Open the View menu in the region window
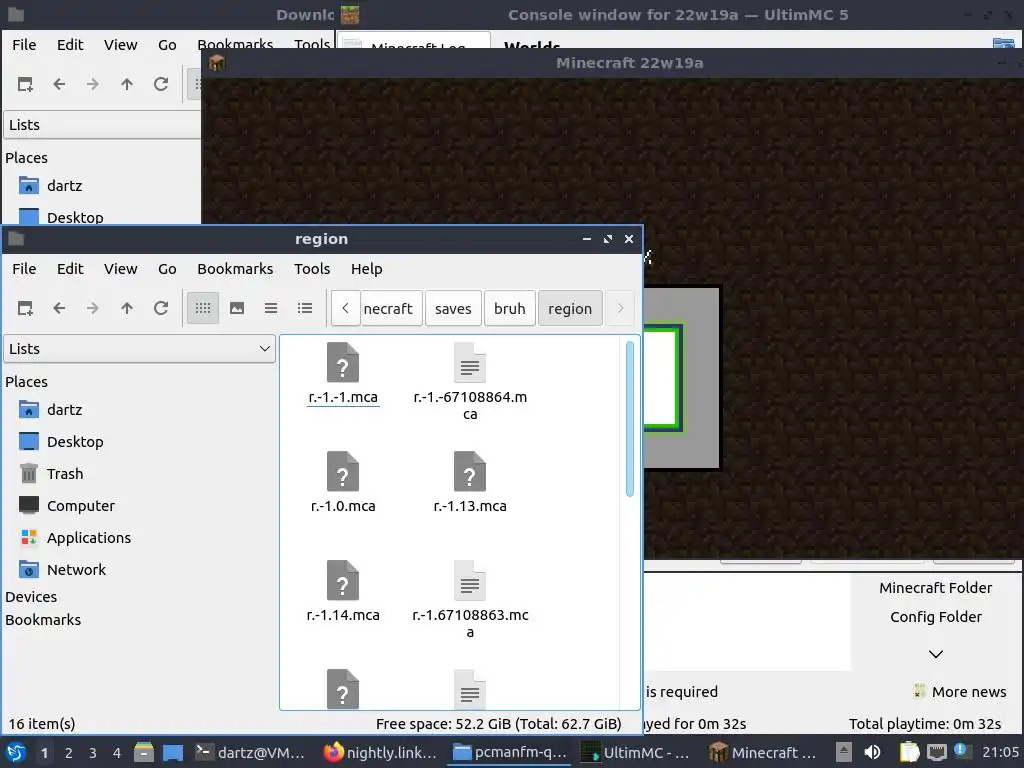1024x768 pixels. [121, 269]
